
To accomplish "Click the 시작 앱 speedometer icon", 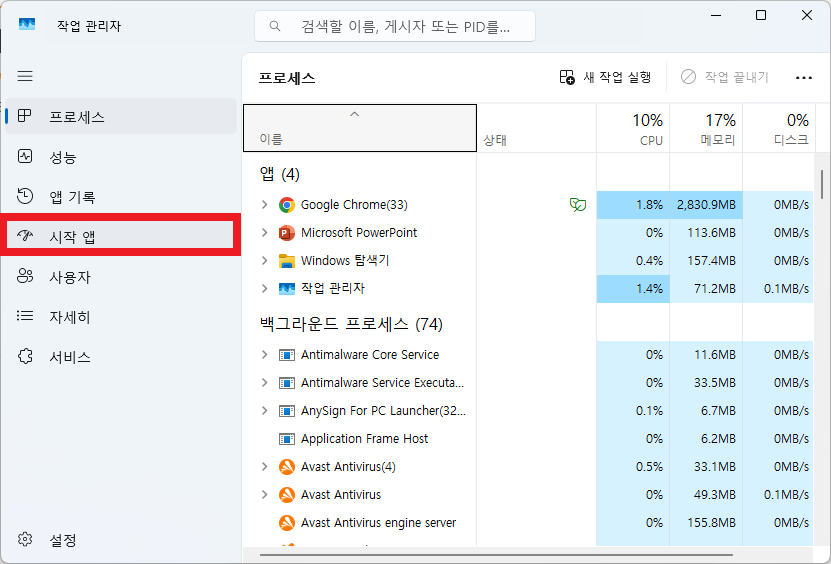I will pyautogui.click(x=25, y=236).
